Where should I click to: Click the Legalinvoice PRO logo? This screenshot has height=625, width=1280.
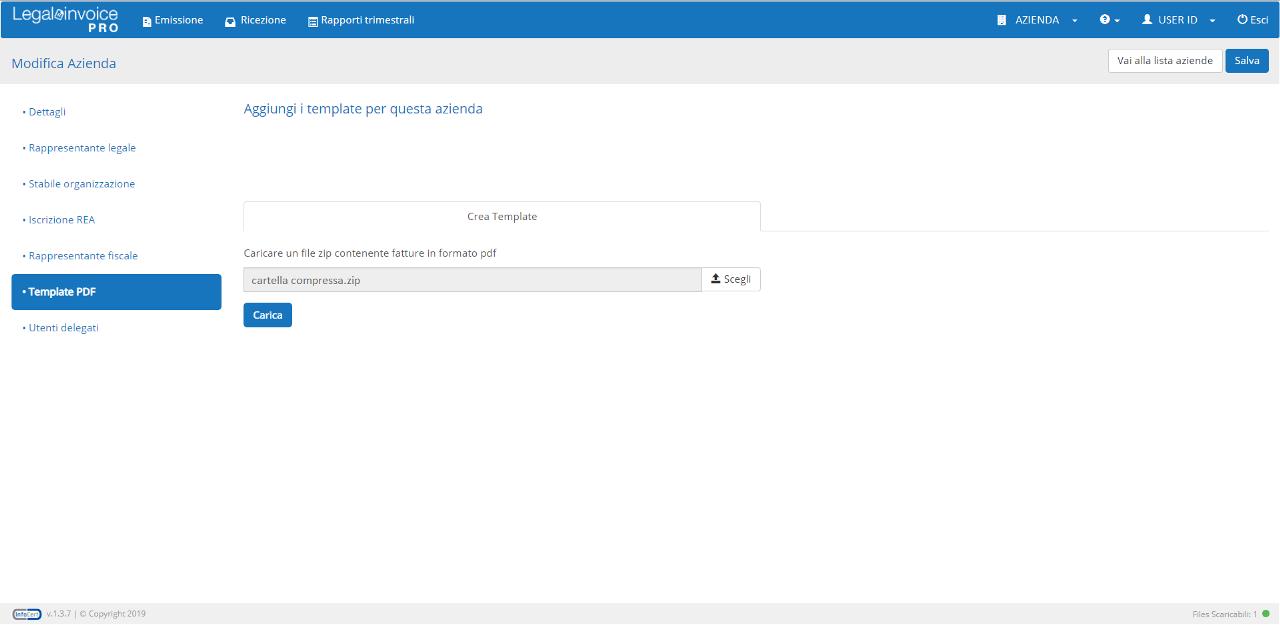[65, 19]
